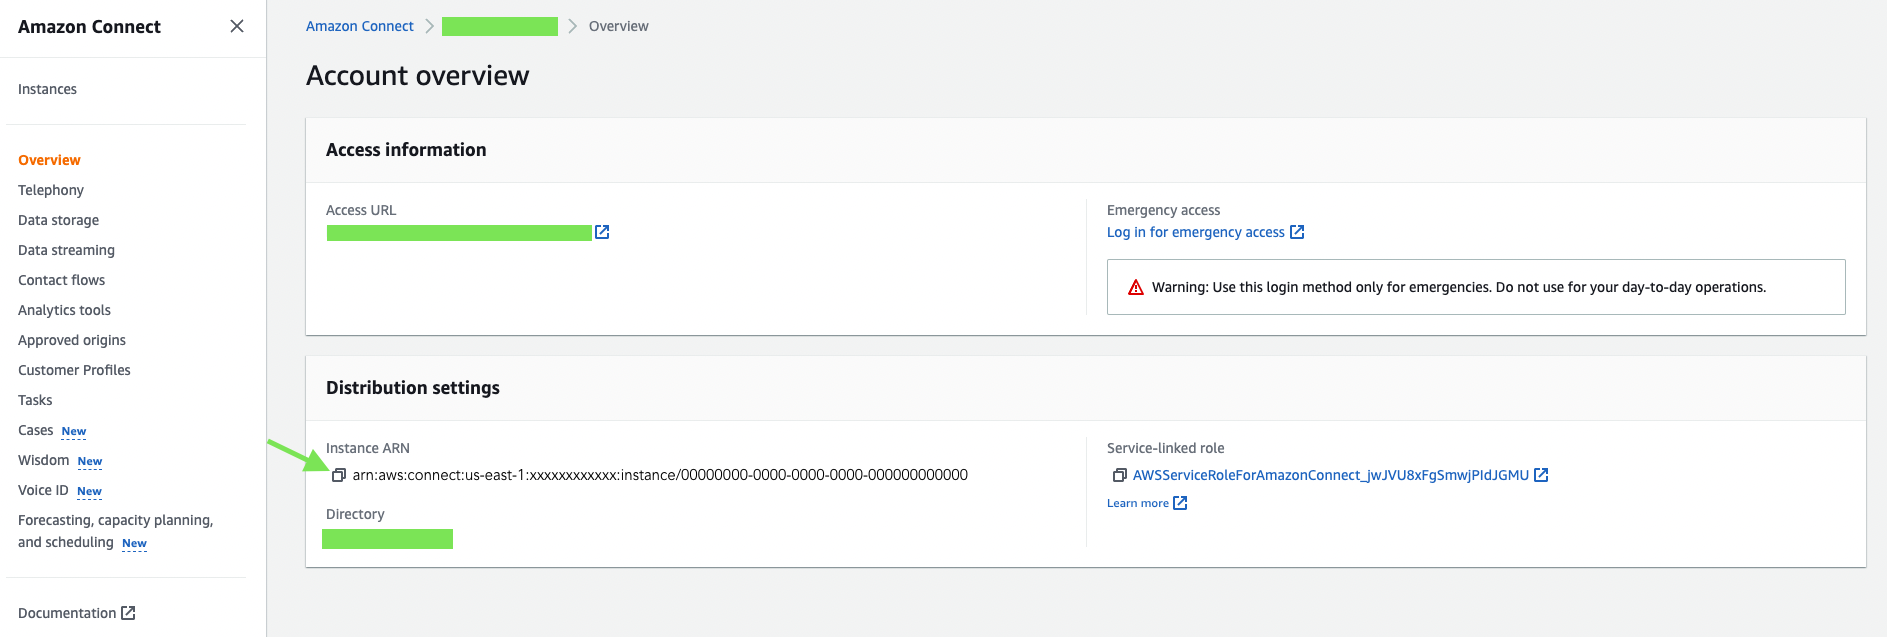Go to Telephony settings
This screenshot has width=1887, height=637.
coord(51,190)
